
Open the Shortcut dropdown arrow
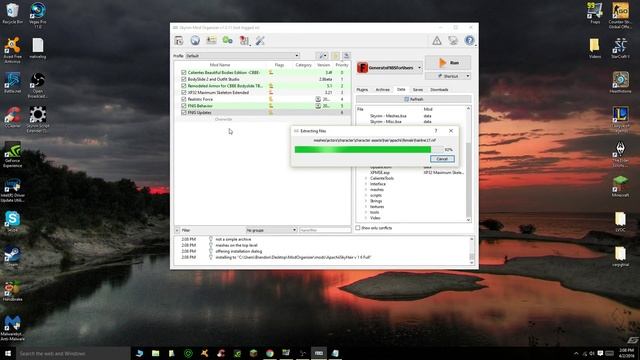pos(468,76)
